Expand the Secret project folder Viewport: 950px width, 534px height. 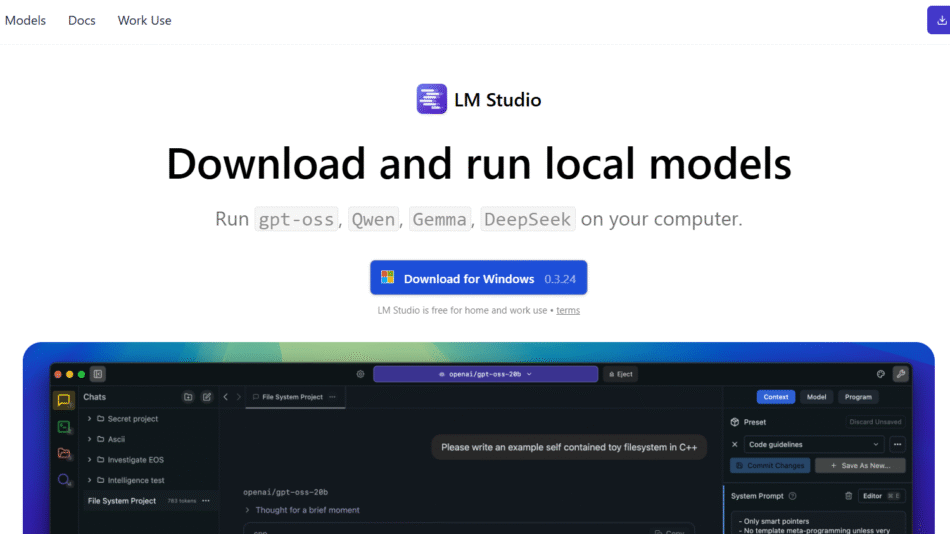tap(89, 419)
